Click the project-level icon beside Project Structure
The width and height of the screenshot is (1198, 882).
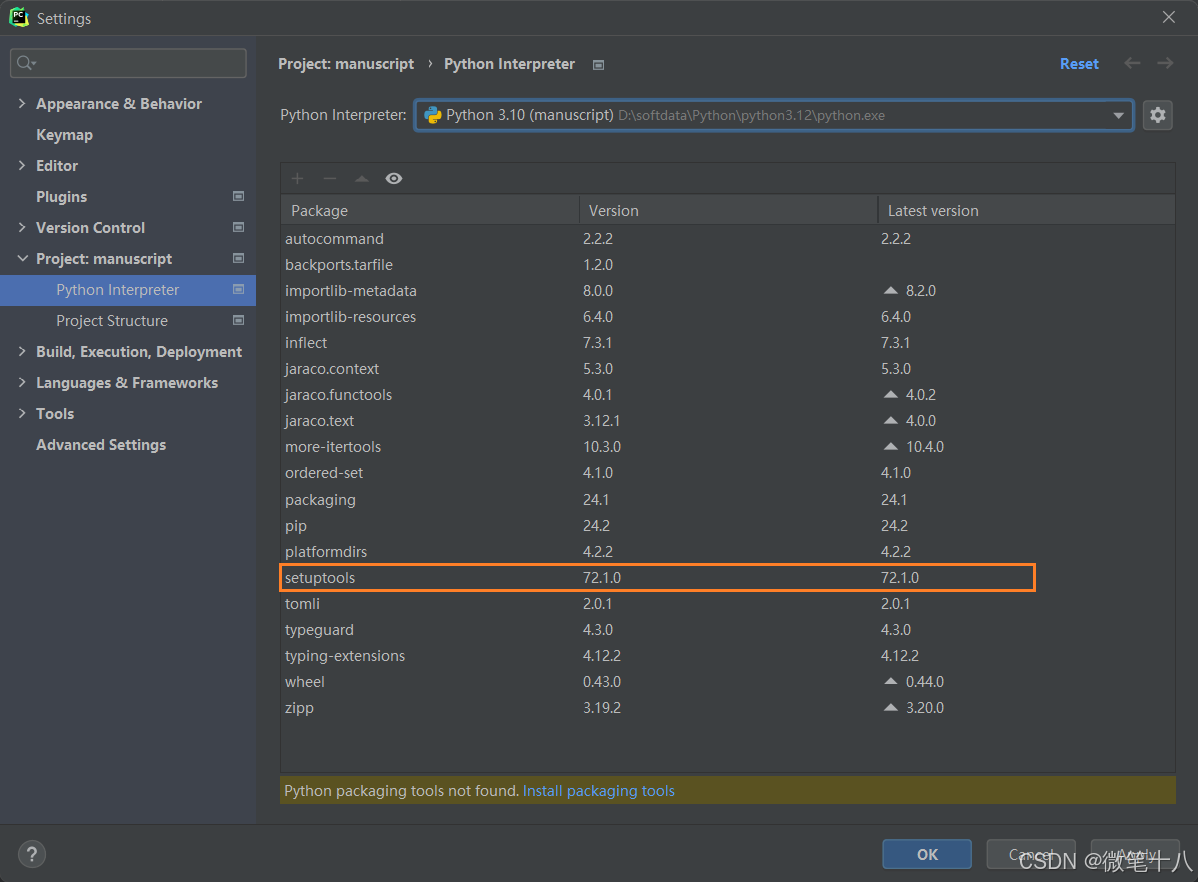pyautogui.click(x=238, y=320)
